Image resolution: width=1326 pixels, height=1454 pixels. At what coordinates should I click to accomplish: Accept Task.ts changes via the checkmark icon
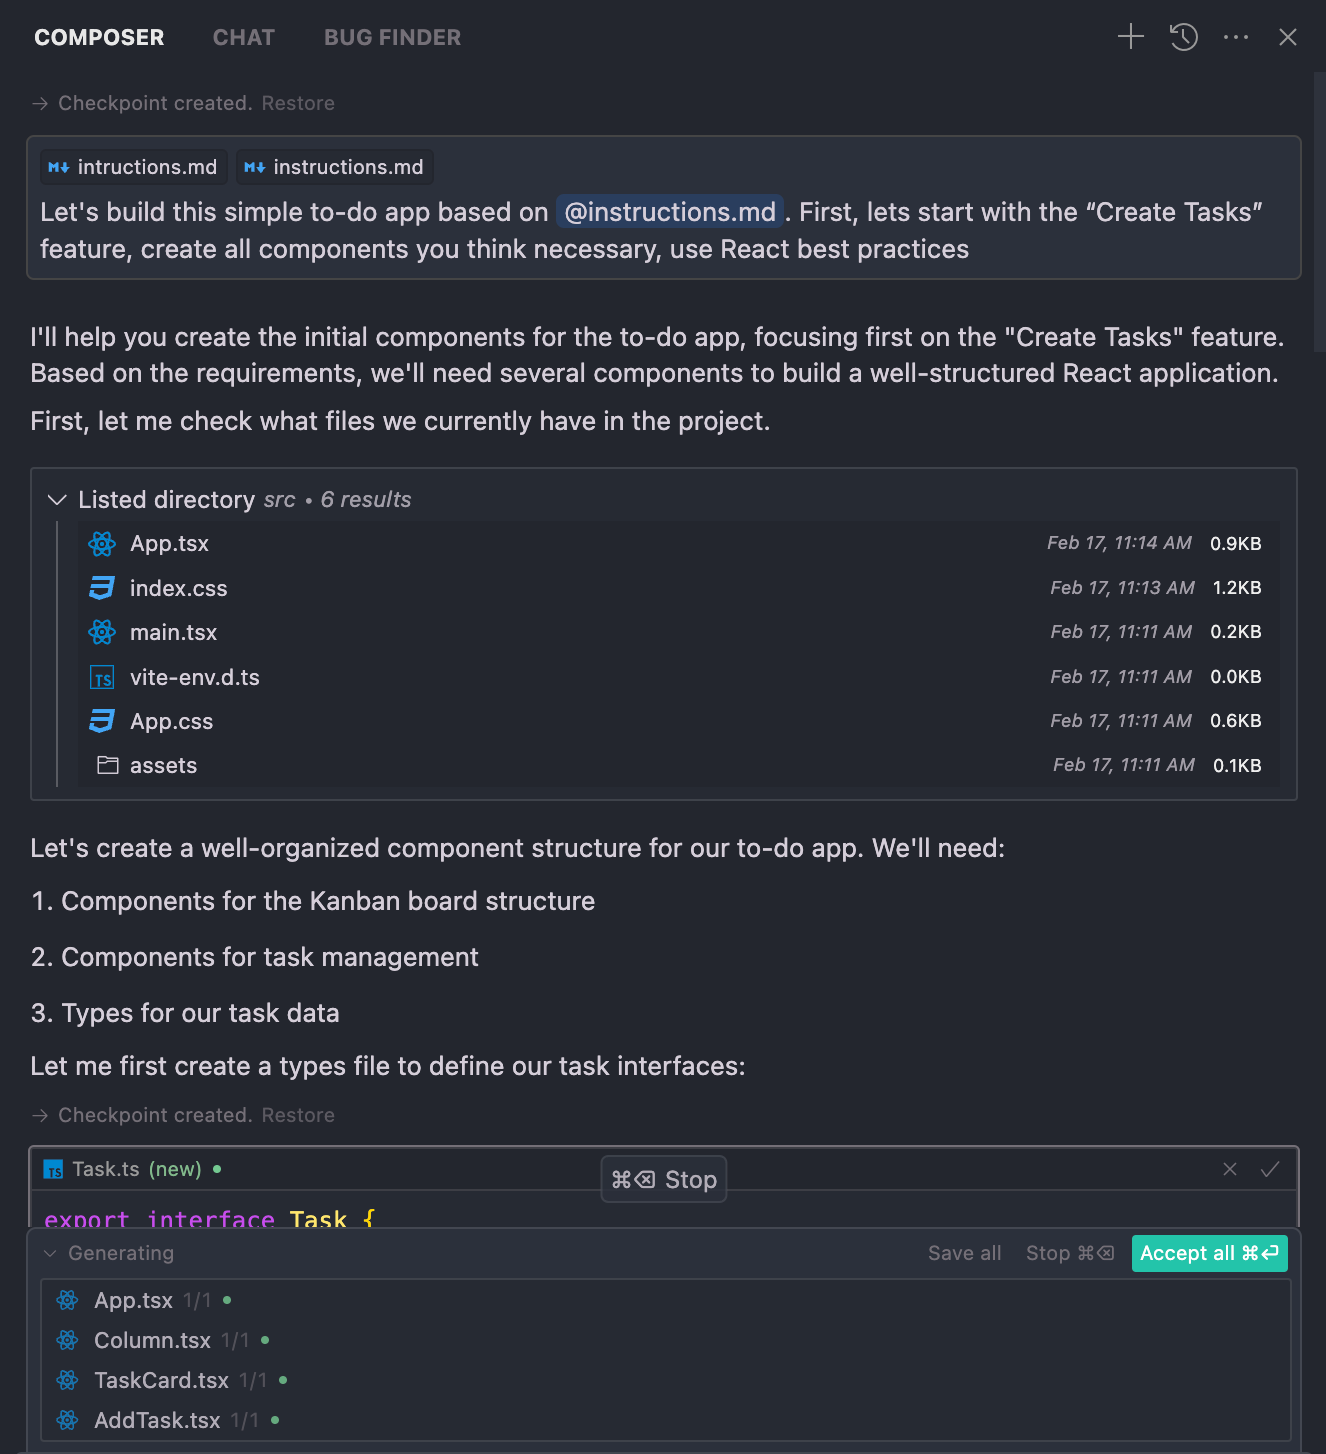click(1271, 1169)
